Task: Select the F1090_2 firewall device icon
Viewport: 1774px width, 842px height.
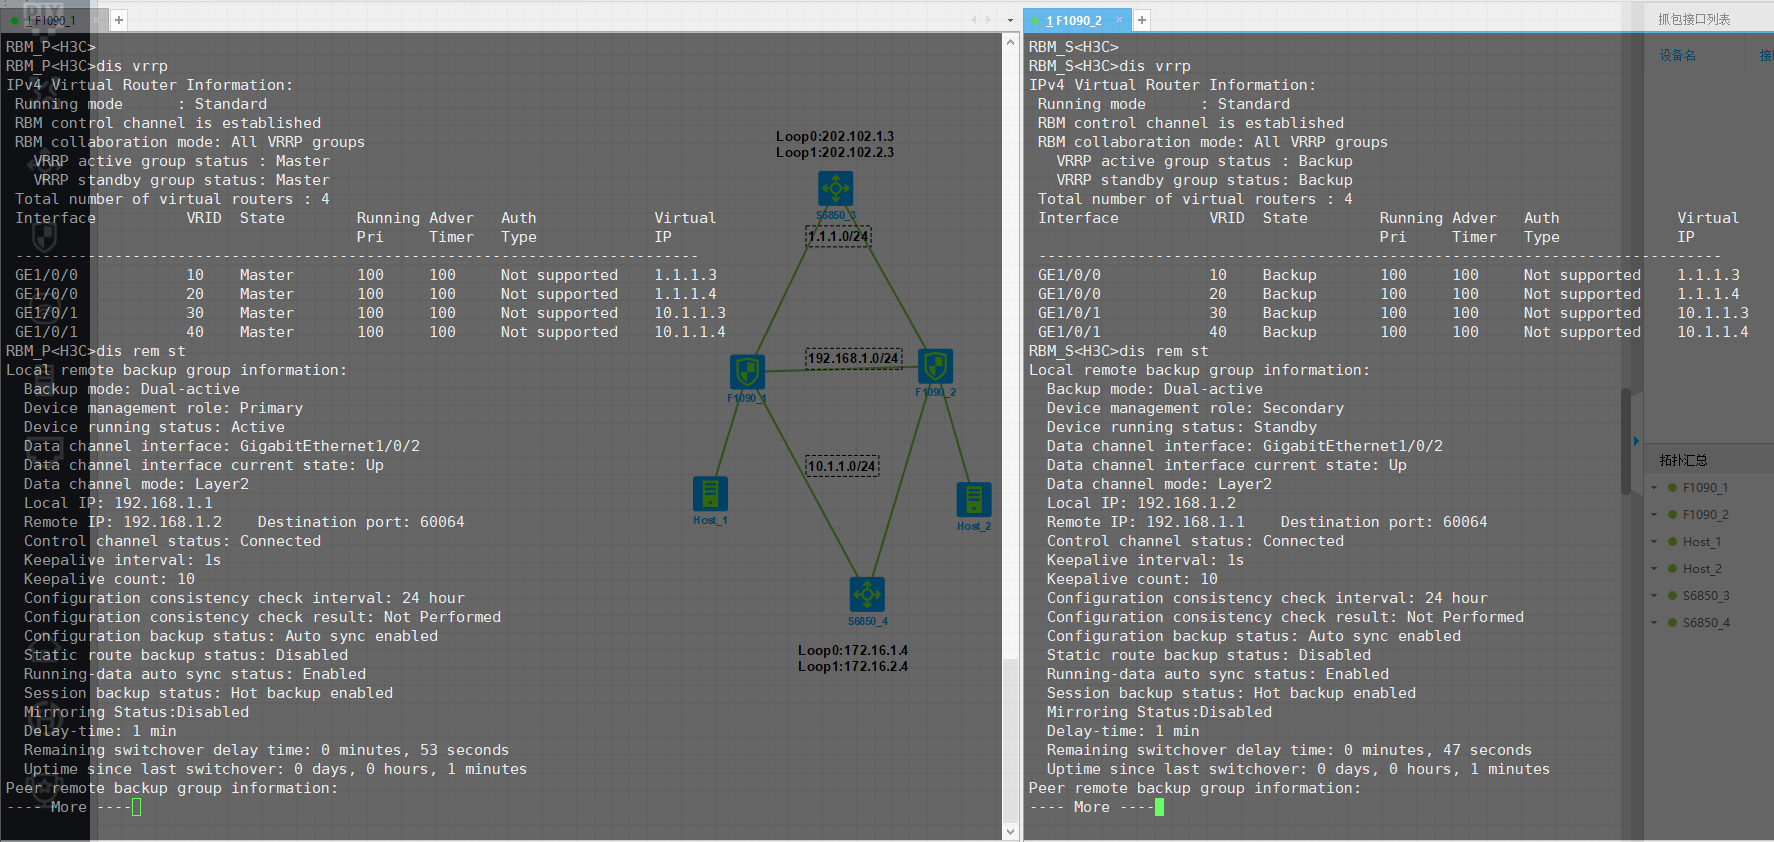Action: [935, 366]
